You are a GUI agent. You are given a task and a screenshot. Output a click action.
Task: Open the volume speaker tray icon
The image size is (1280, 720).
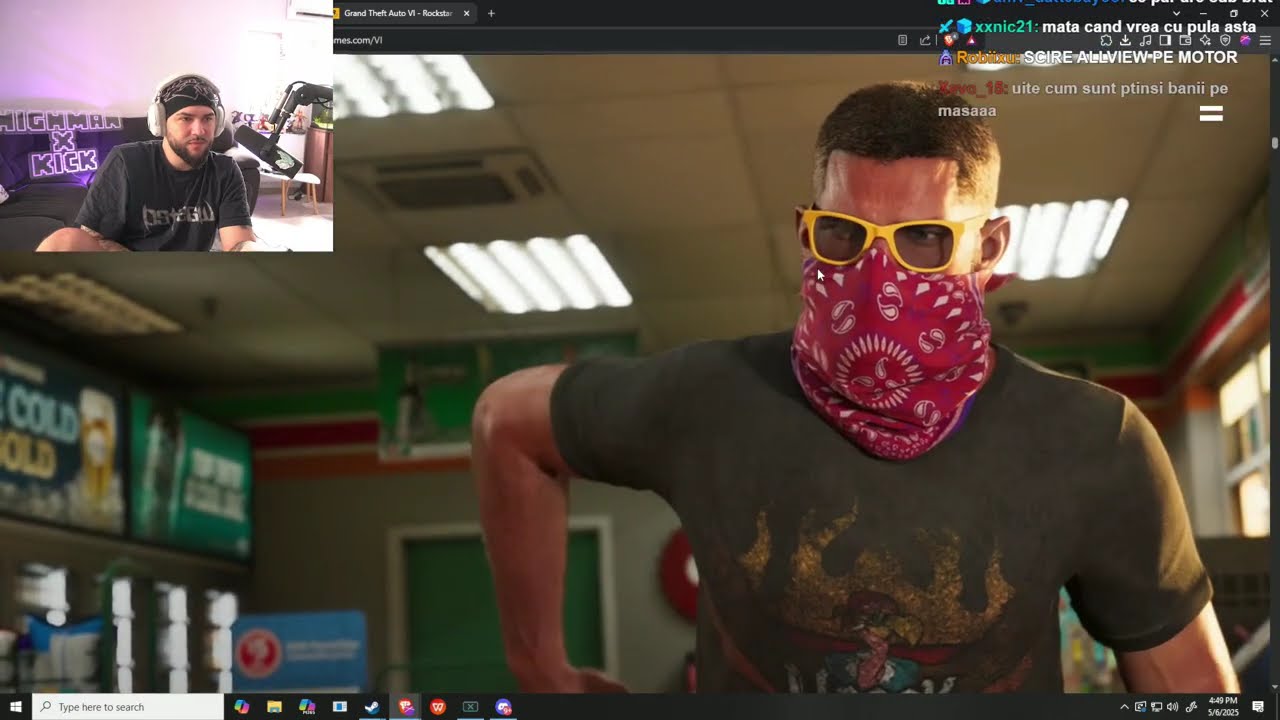[x=1172, y=707]
